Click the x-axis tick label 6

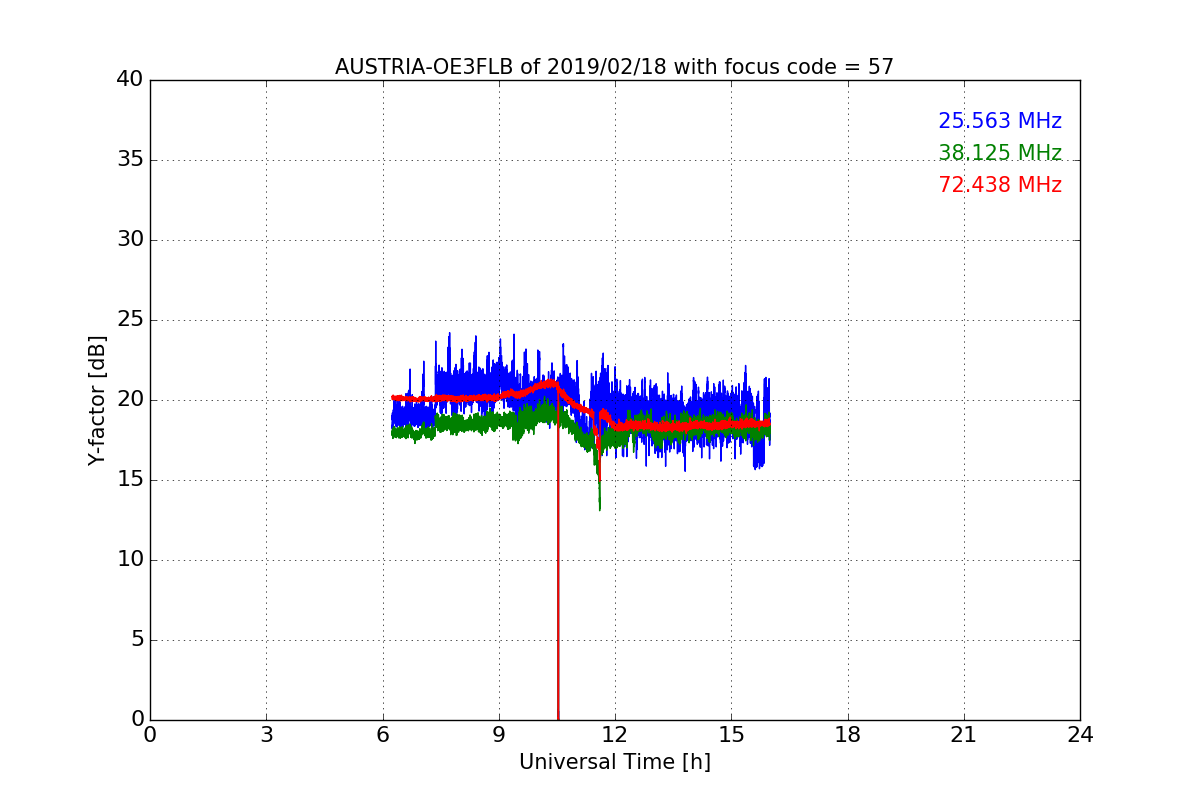383,735
